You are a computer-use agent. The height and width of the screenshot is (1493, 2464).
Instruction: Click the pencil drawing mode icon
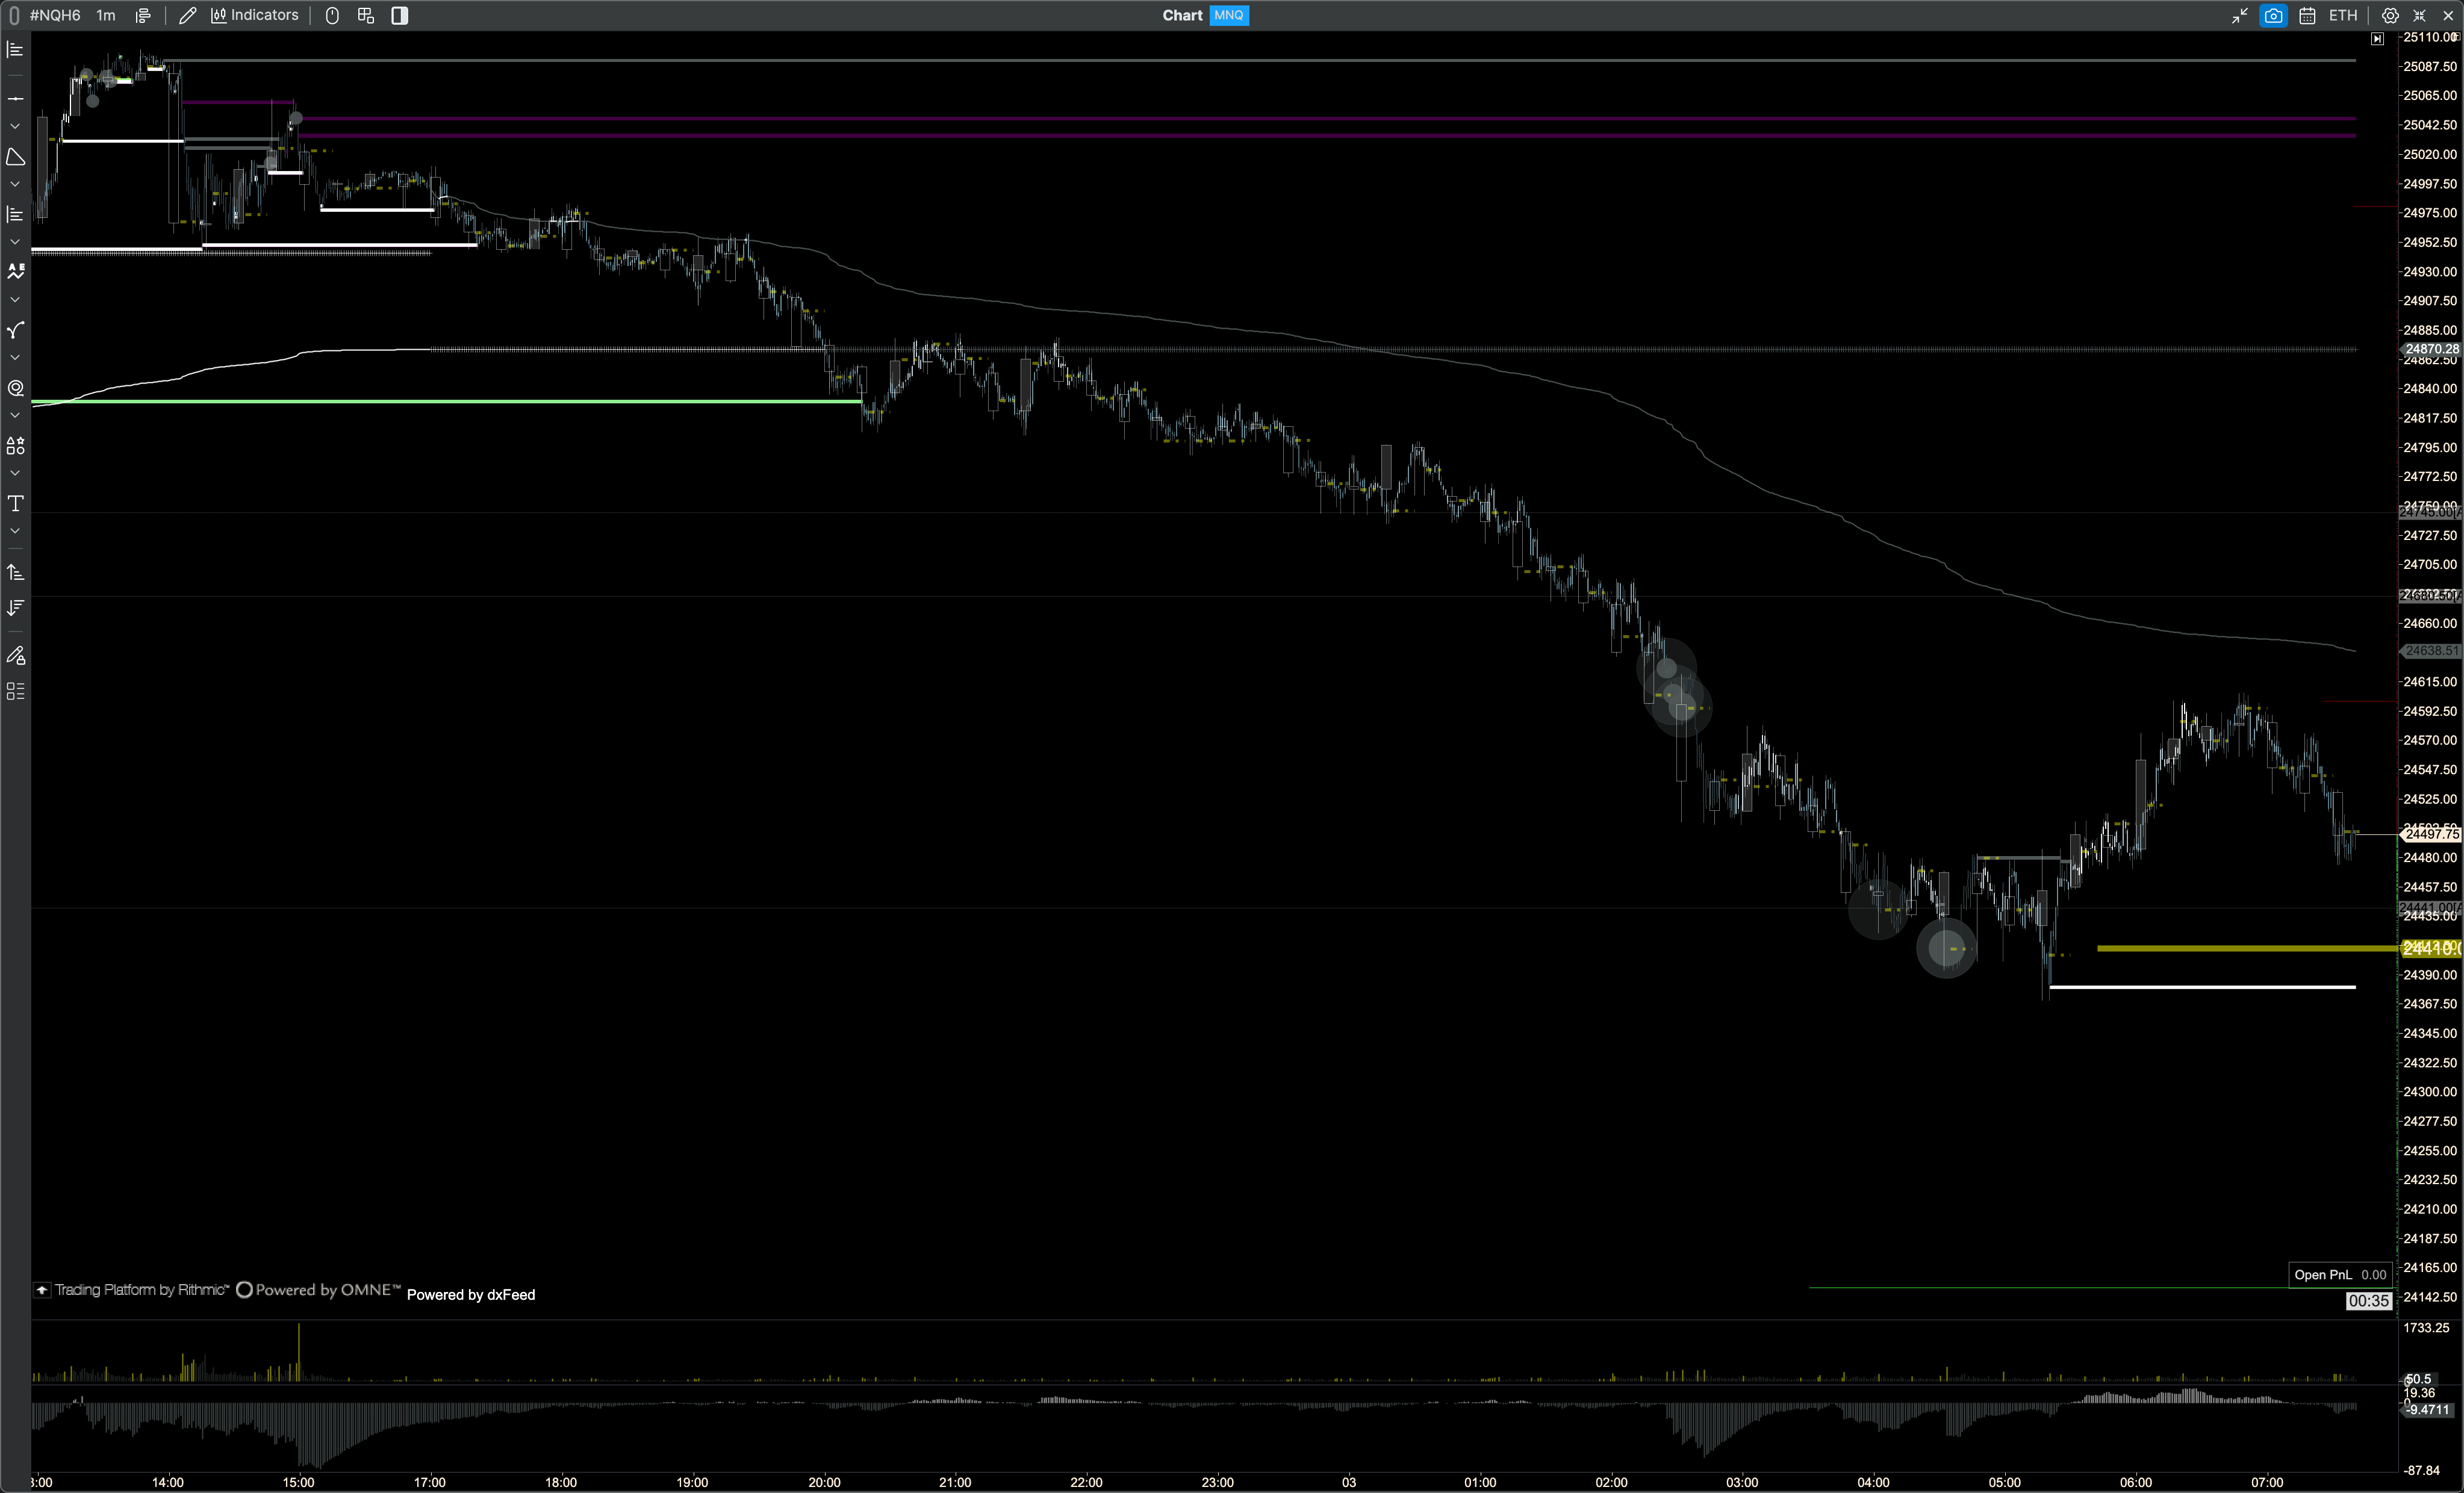point(187,15)
